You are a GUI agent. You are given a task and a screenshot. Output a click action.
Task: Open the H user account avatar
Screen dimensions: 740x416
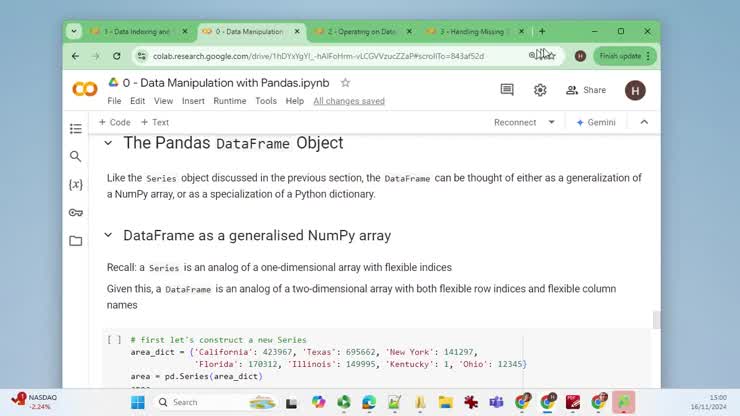(635, 90)
